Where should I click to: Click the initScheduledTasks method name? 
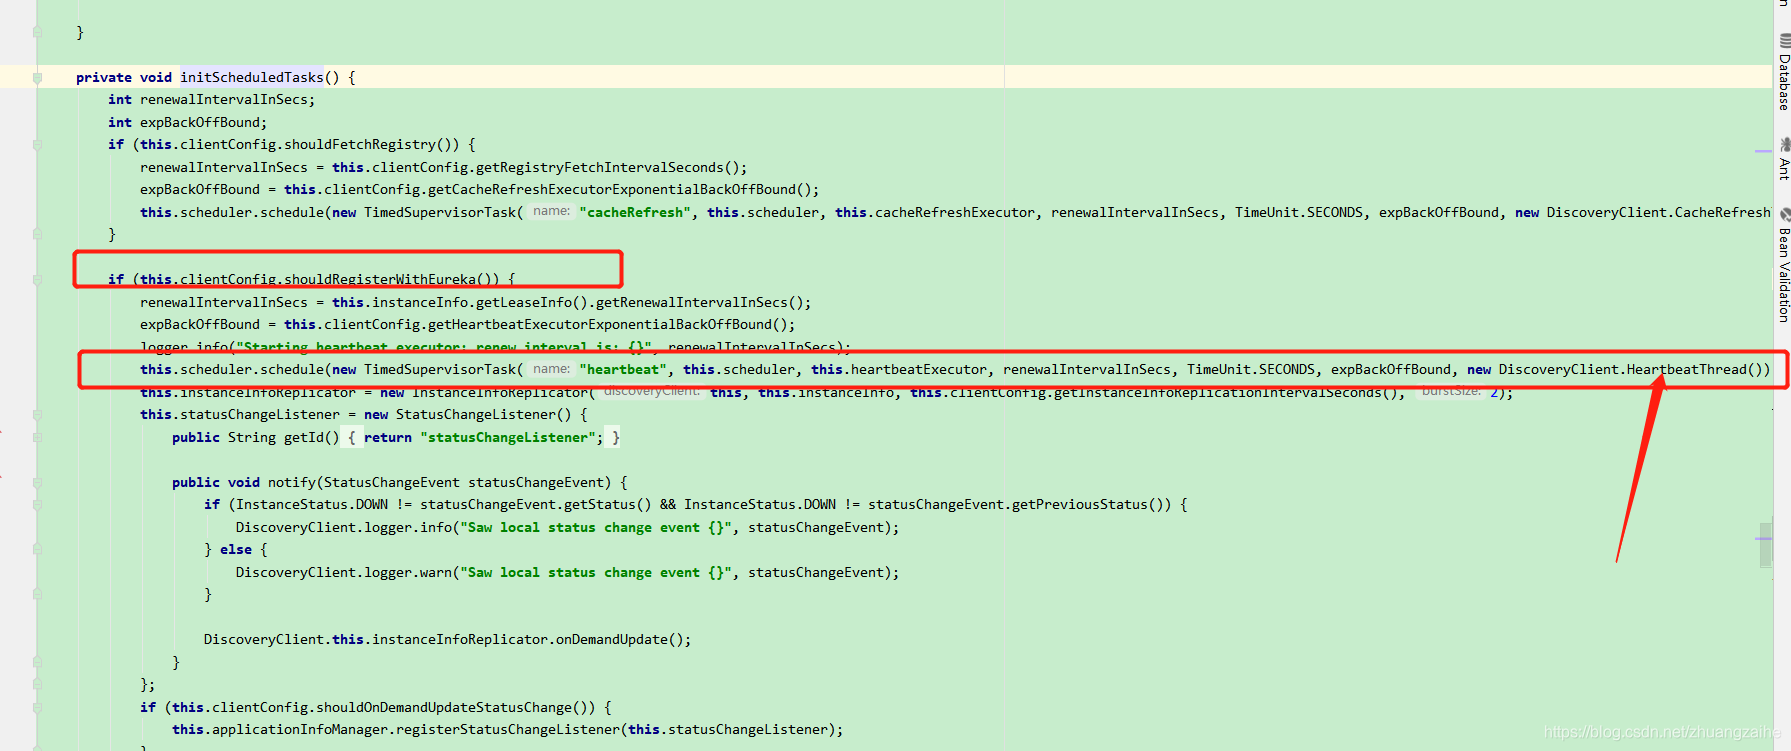[252, 77]
